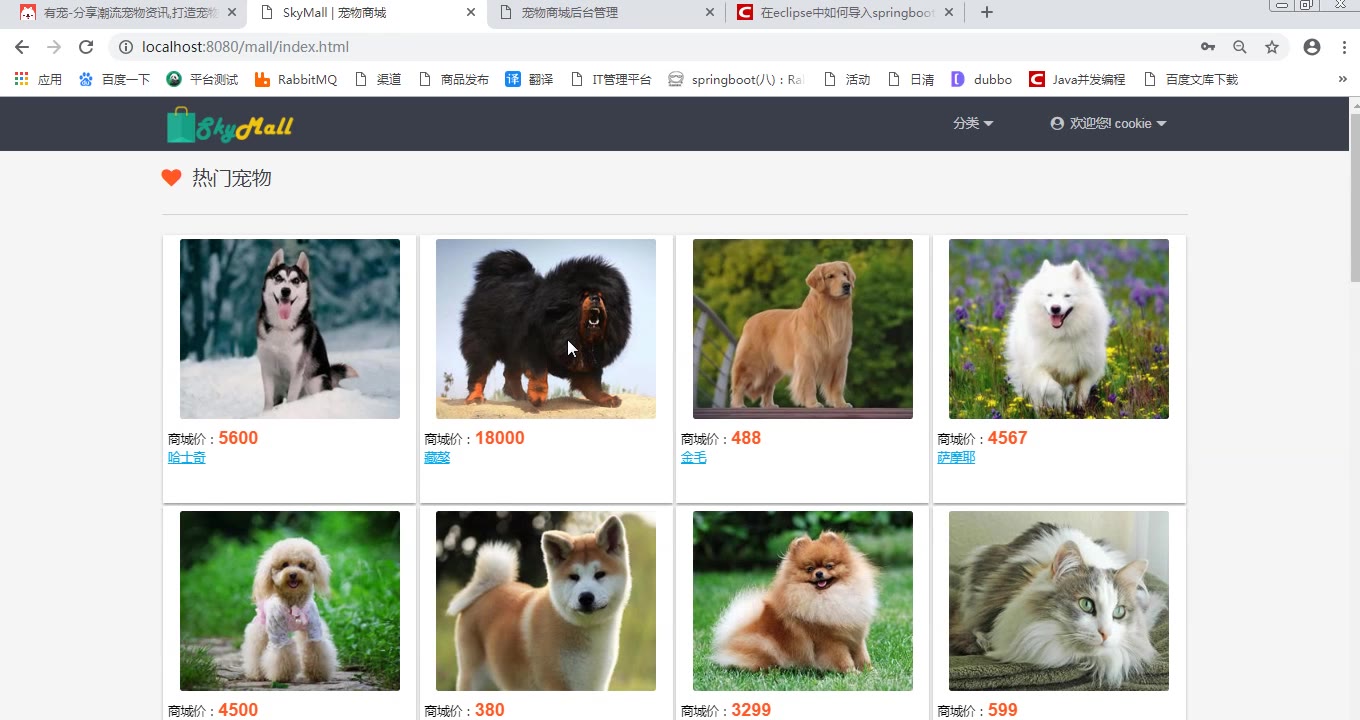Open the 活动 bookmark
This screenshot has height=720, width=1360.
[x=846, y=79]
